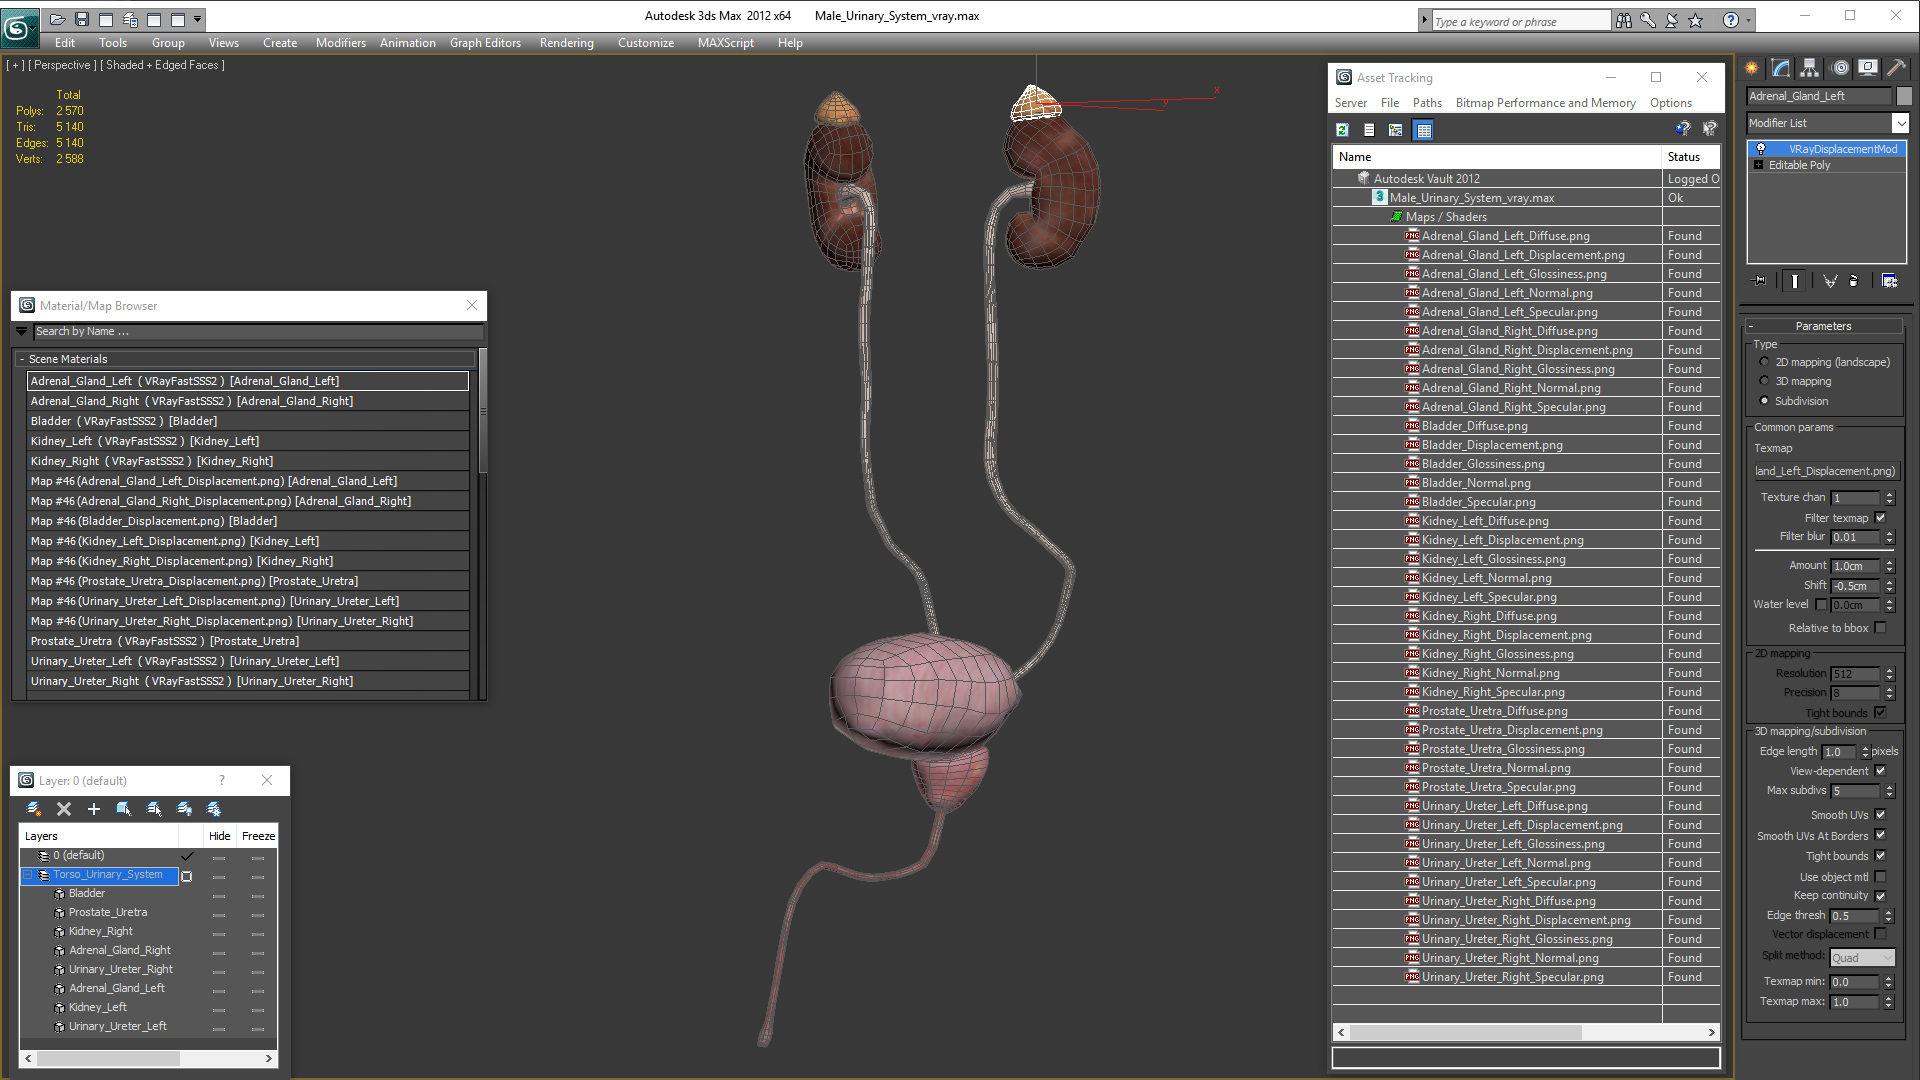
Task: Click Configure Modifier Sets icon
Action: (1889, 281)
